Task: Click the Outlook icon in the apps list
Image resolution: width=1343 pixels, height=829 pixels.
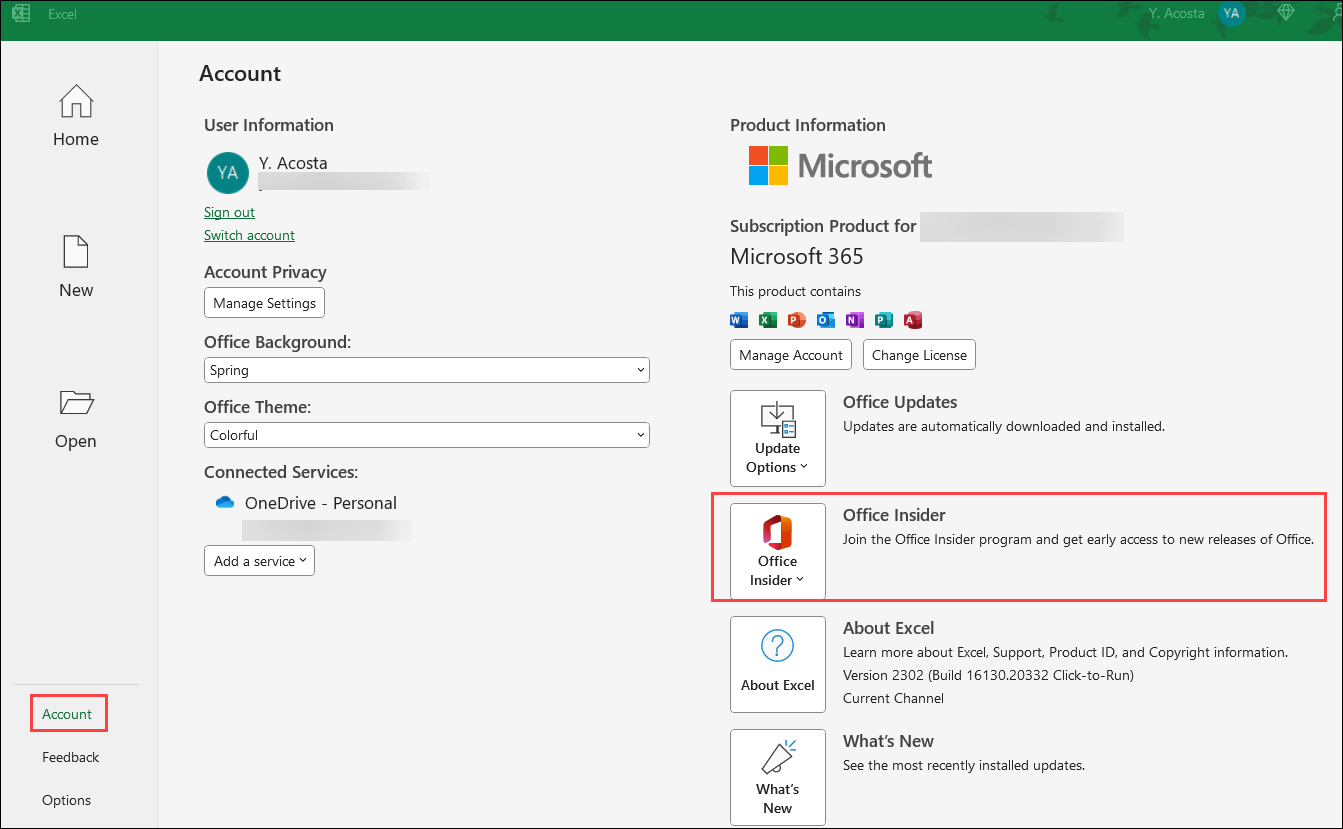Action: pyautogui.click(x=825, y=320)
